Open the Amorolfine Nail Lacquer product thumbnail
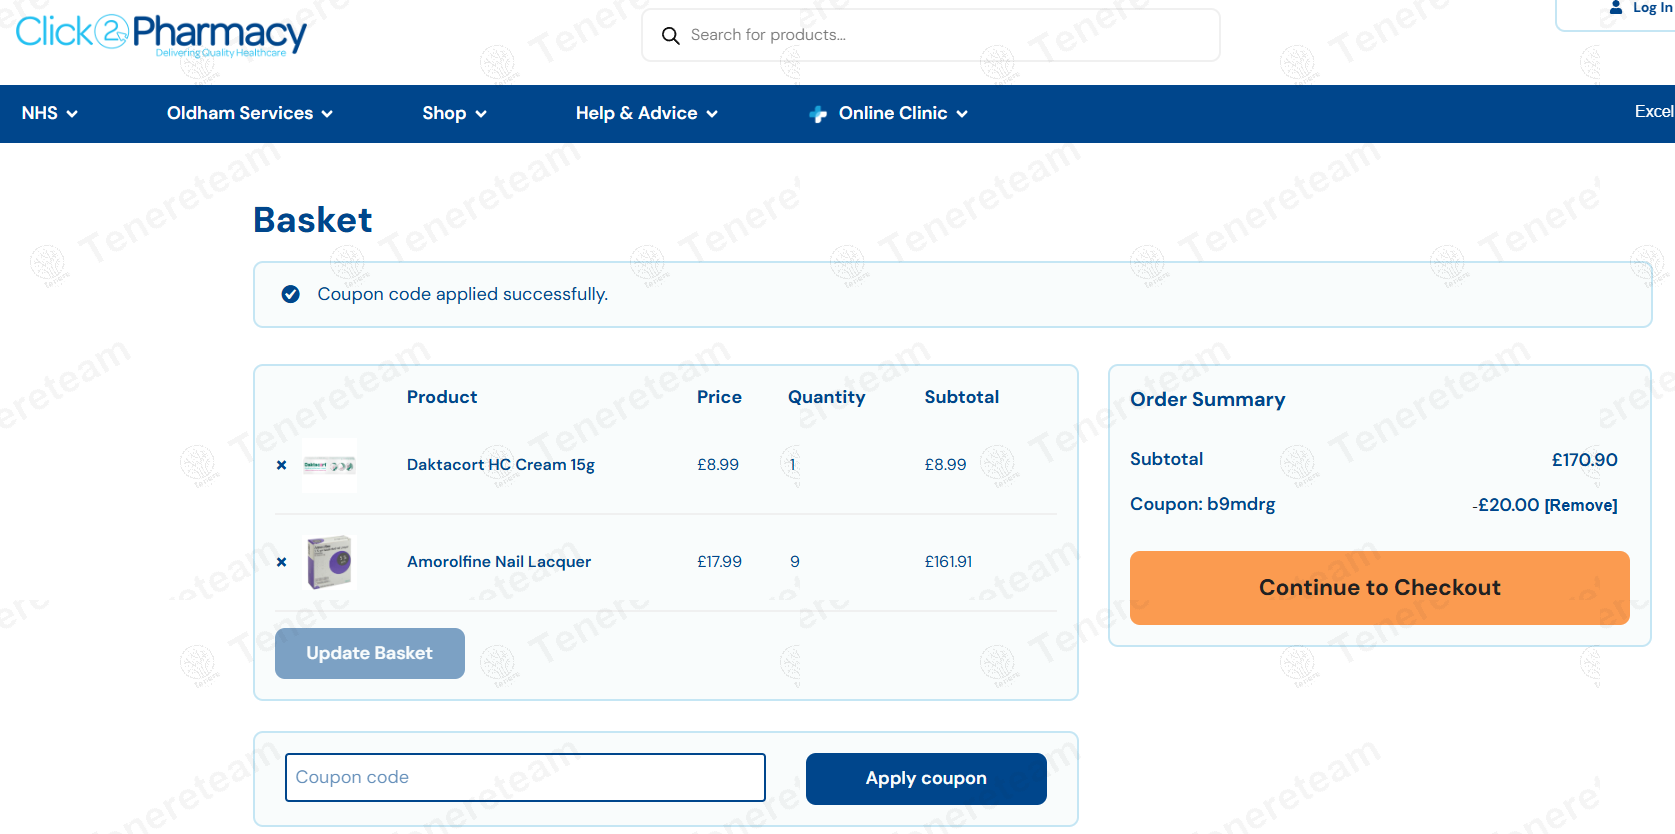1675x834 pixels. click(x=329, y=562)
